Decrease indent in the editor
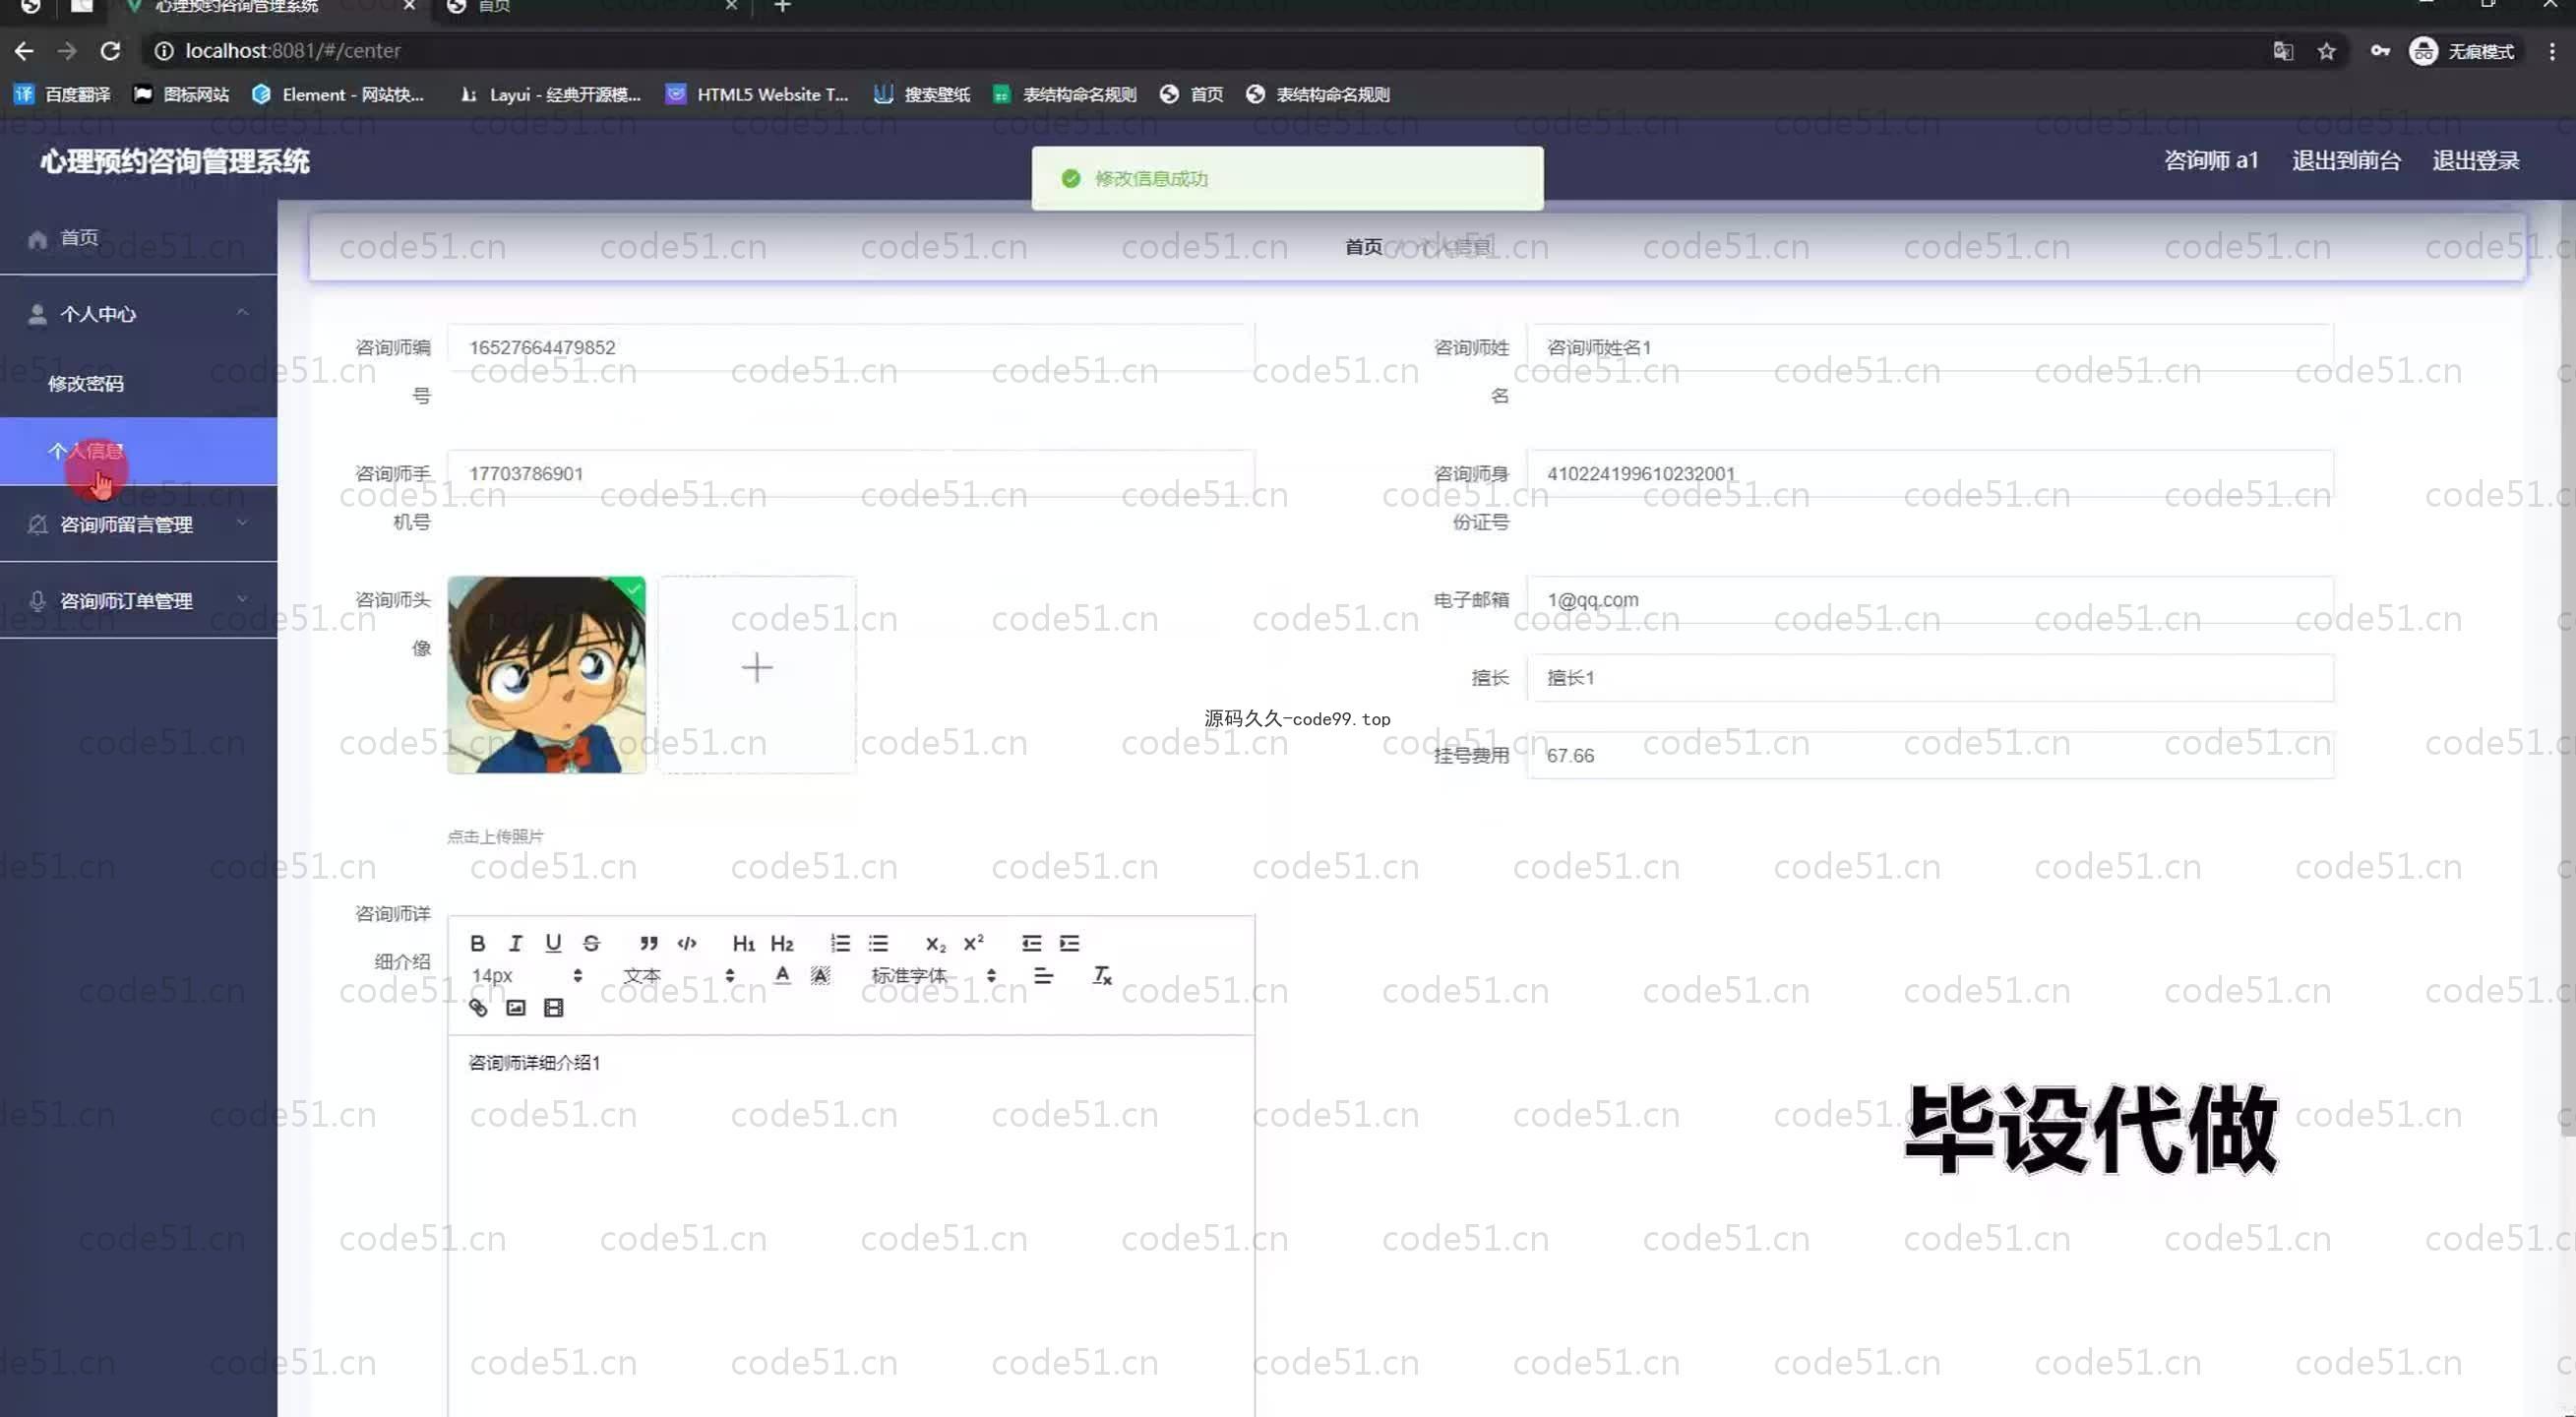This screenshot has height=1417, width=2576. pos(1031,943)
